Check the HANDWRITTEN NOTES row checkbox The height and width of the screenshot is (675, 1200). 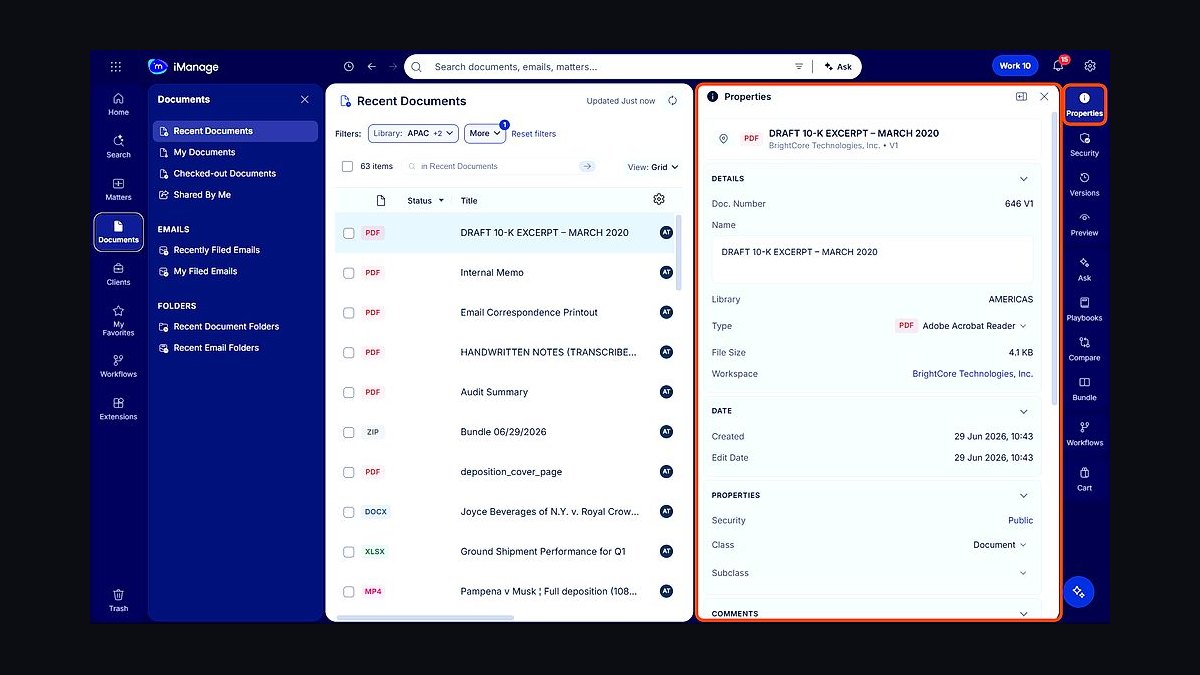click(349, 353)
